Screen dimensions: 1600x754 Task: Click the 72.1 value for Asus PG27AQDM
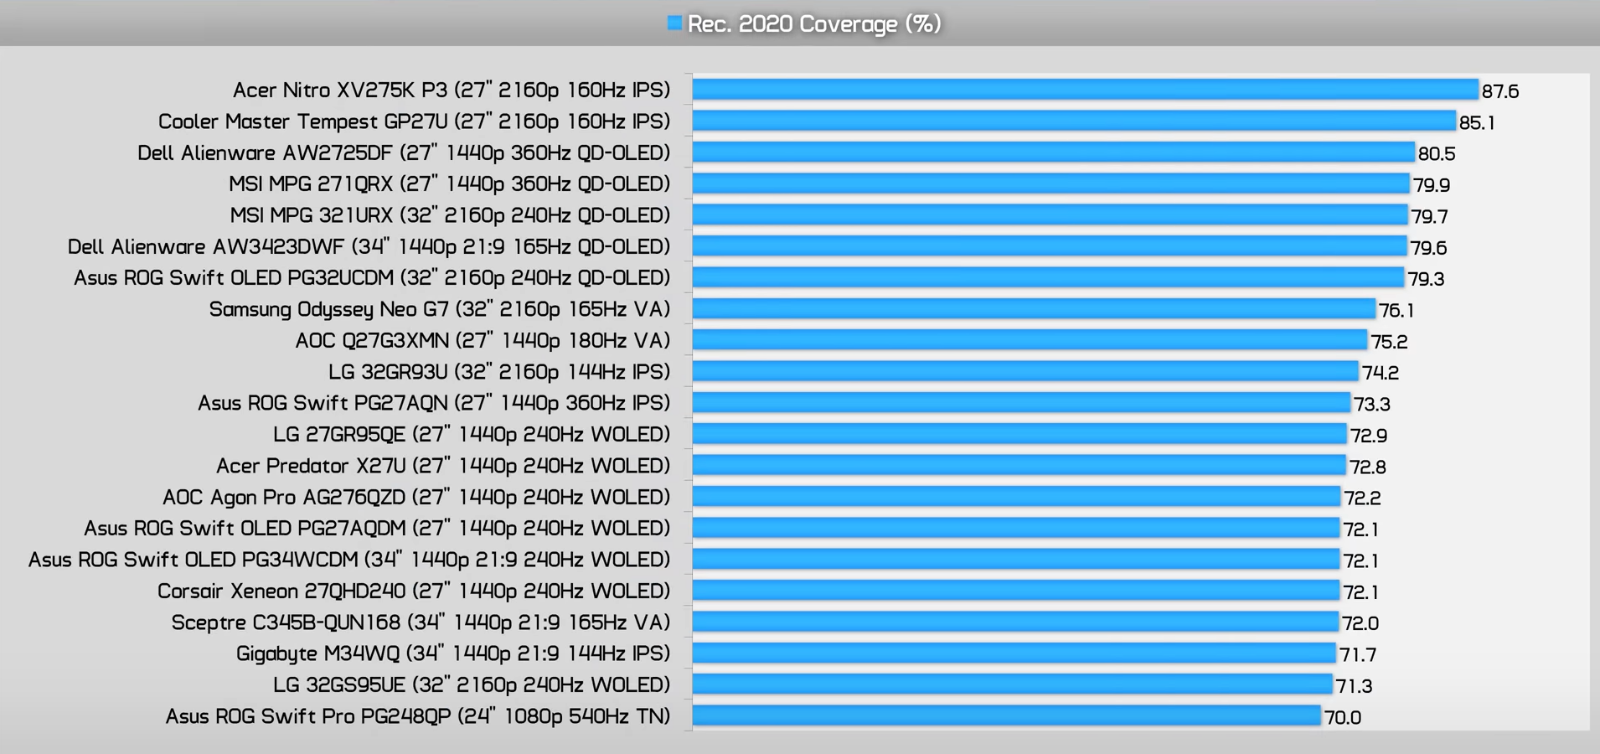pos(1361,529)
